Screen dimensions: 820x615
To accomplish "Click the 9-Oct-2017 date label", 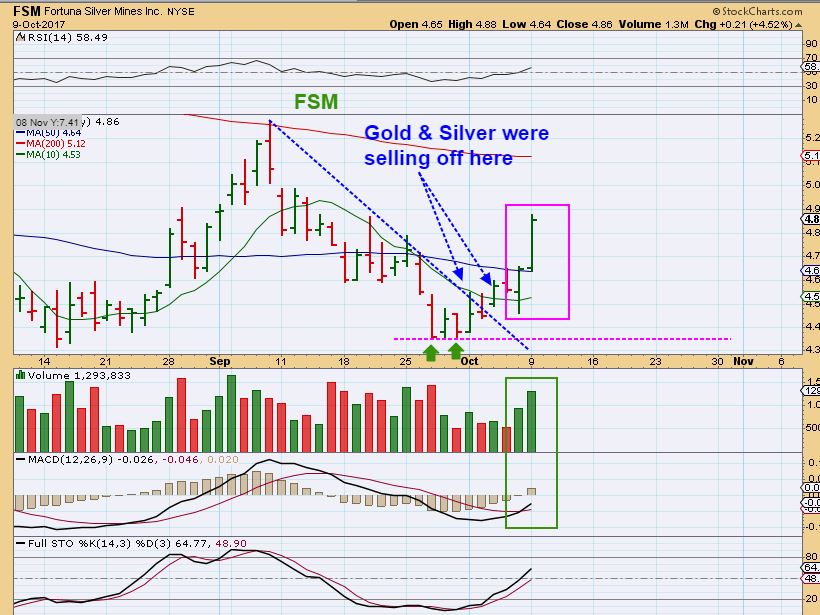I will point(39,24).
